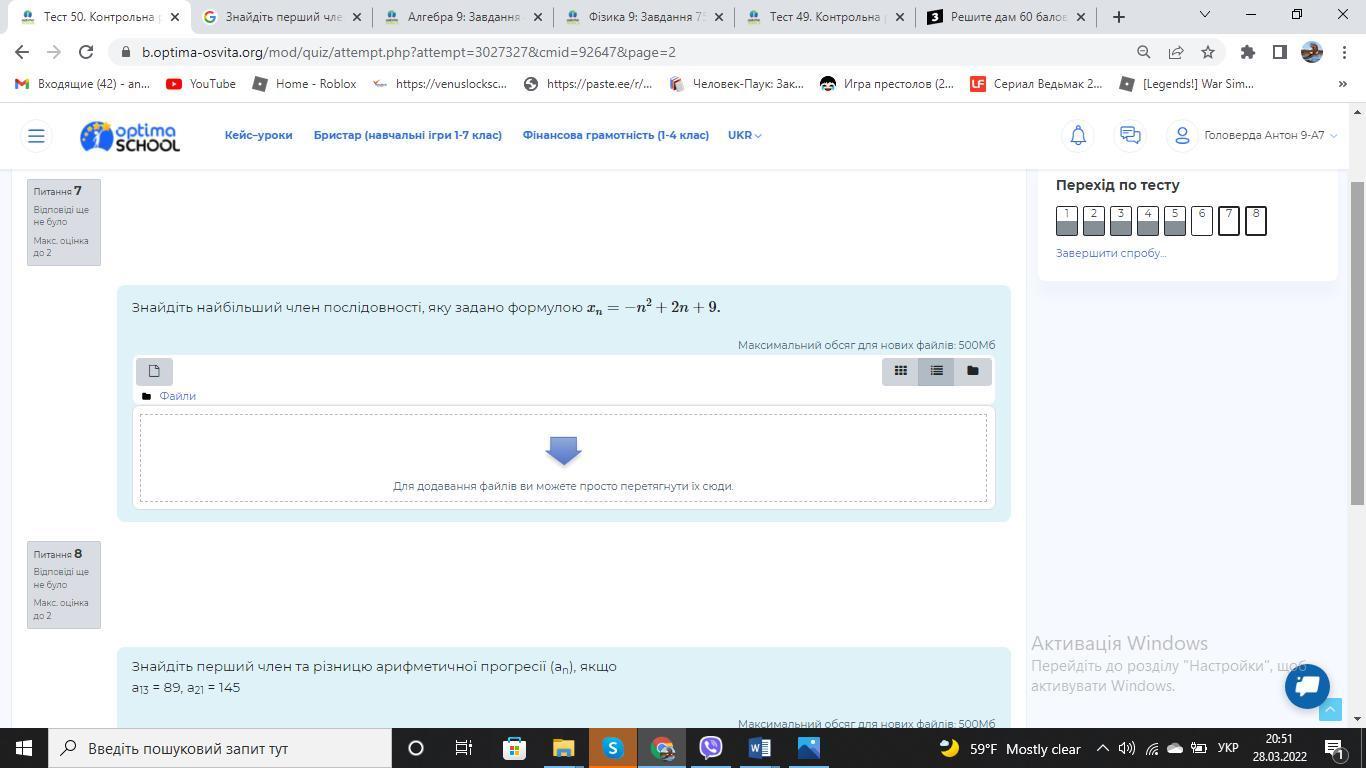Open the Кейс-уроки menu item
This screenshot has width=1366, height=768.
(x=258, y=135)
